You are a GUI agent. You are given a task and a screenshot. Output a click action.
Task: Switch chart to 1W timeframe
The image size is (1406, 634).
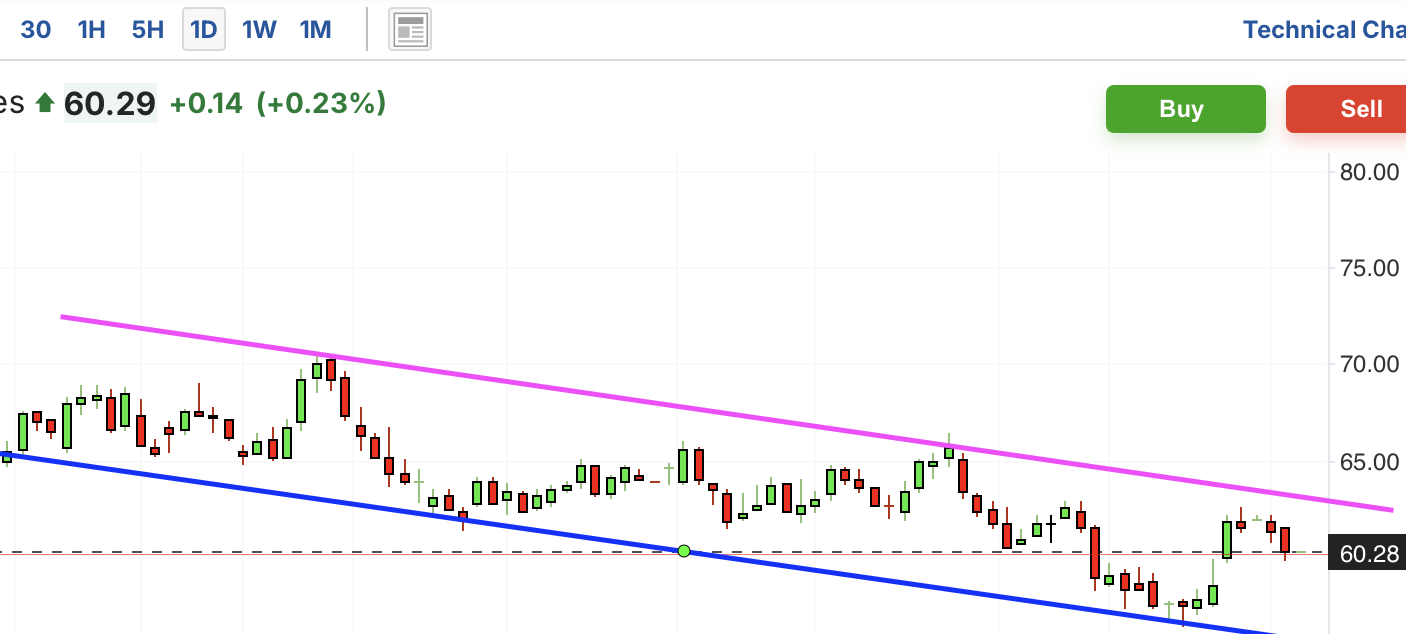(x=259, y=30)
